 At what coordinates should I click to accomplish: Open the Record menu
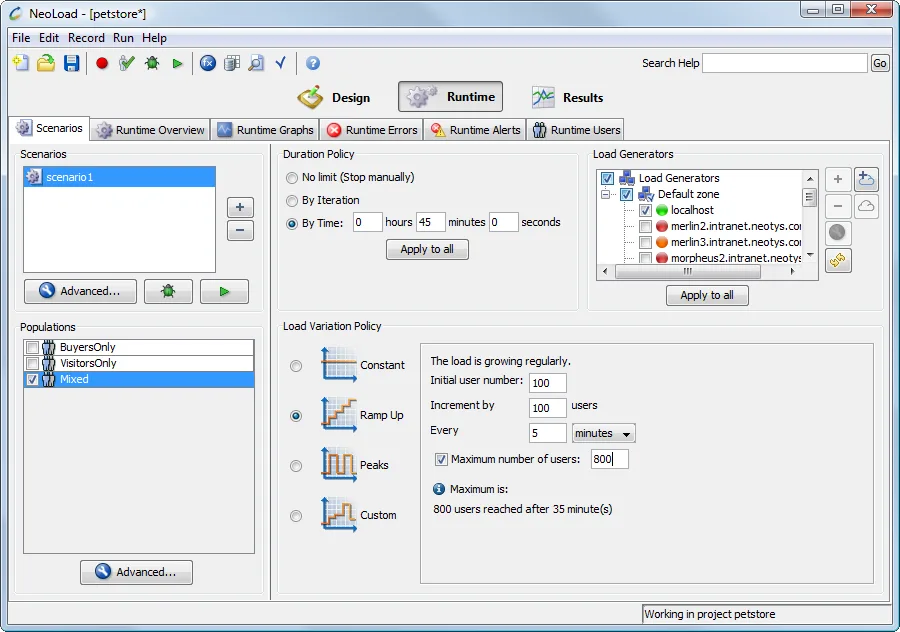[x=86, y=38]
